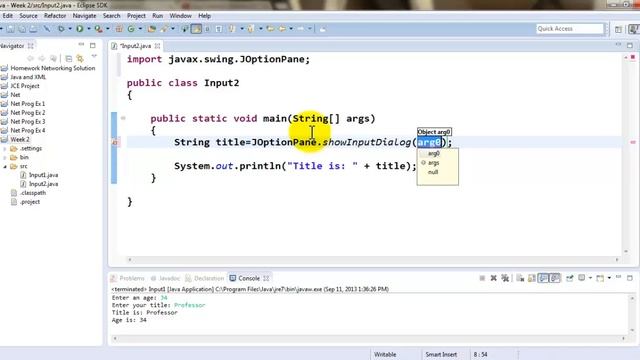
Task: Open the External Tools dropdown arrow
Action: tap(108, 29)
